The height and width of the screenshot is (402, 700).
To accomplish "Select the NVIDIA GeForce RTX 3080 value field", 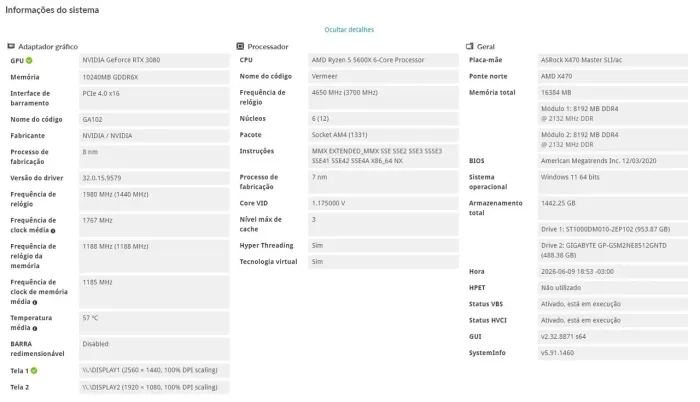I will 154,60.
